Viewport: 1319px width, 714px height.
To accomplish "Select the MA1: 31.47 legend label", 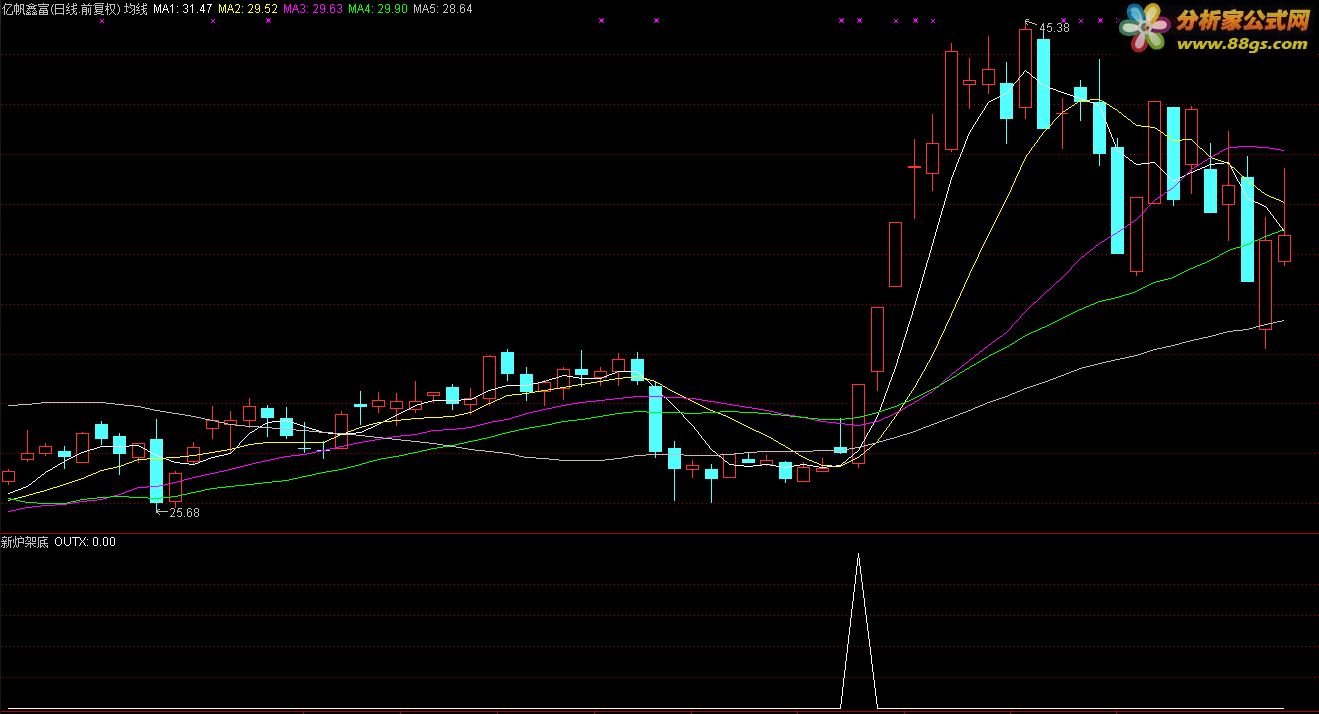I will pyautogui.click(x=183, y=8).
